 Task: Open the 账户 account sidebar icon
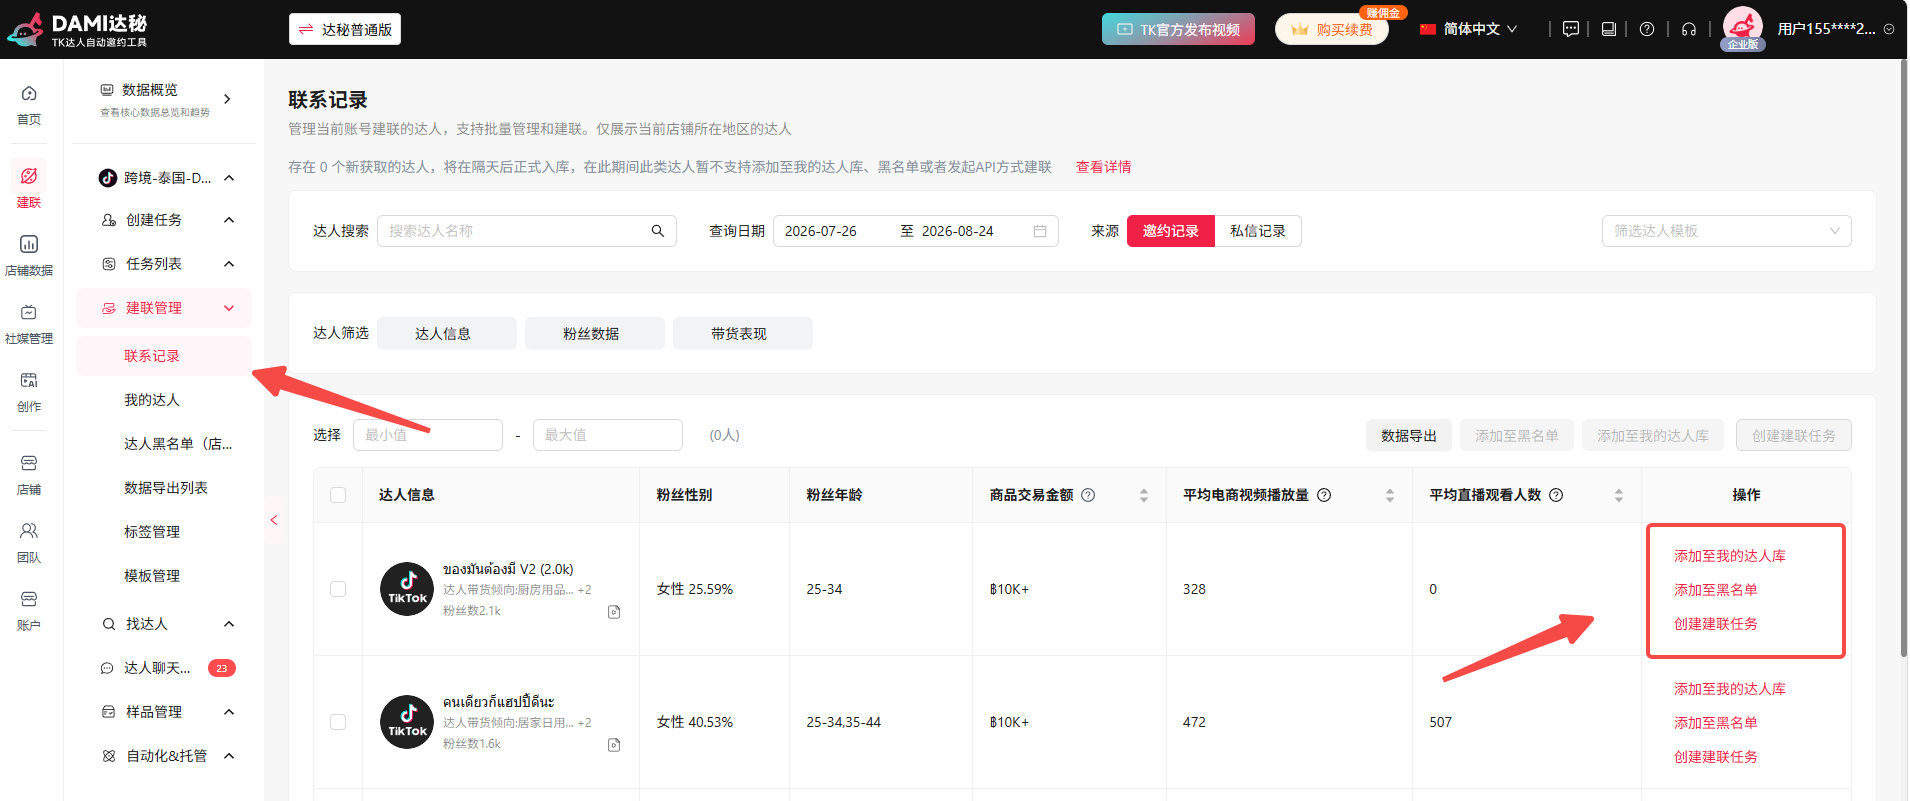[x=29, y=610]
